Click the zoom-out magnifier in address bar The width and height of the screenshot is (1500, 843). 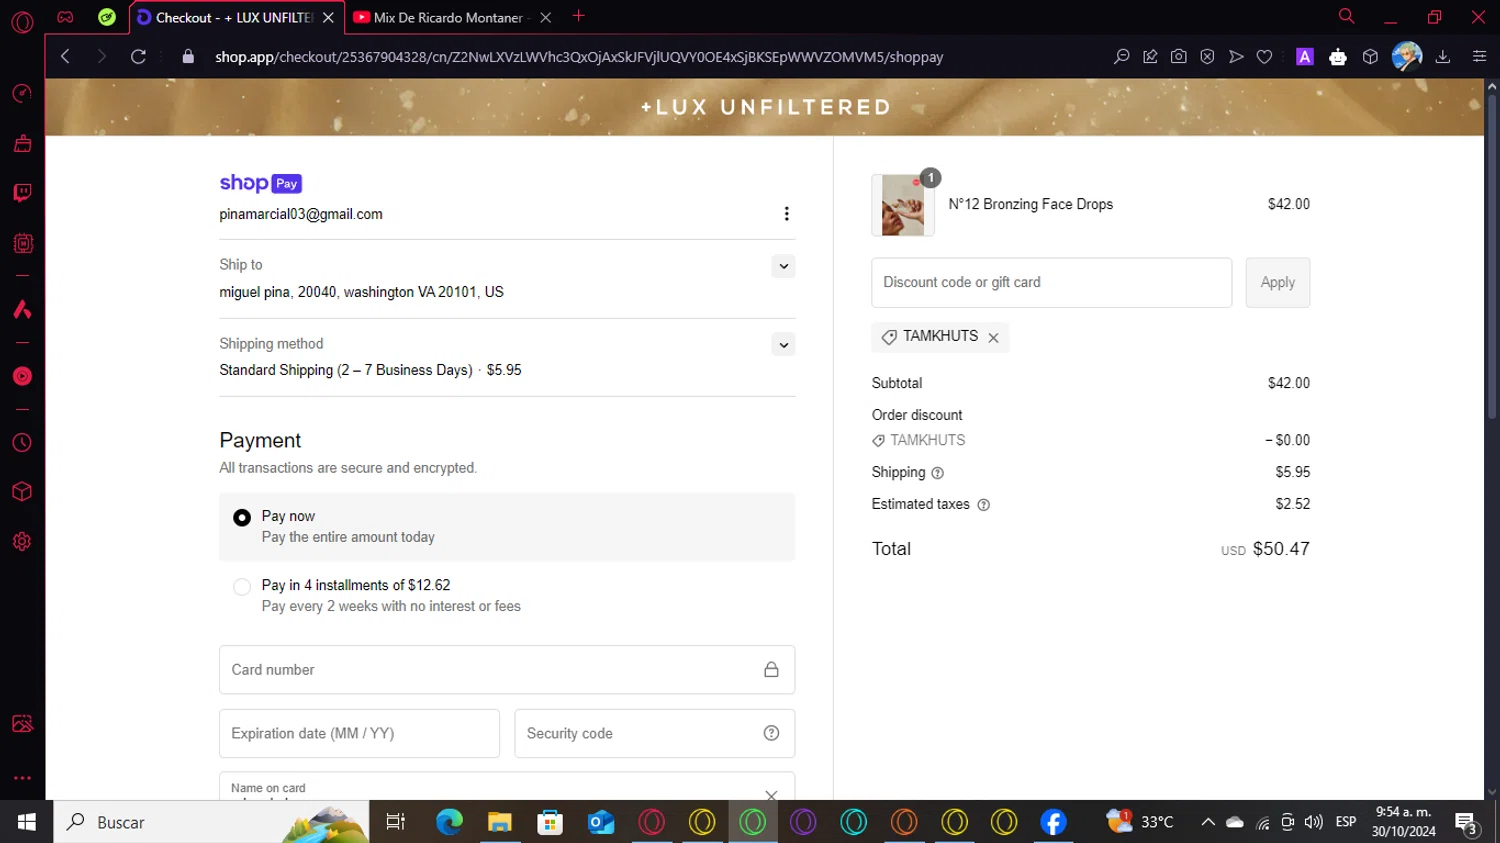pos(1122,57)
